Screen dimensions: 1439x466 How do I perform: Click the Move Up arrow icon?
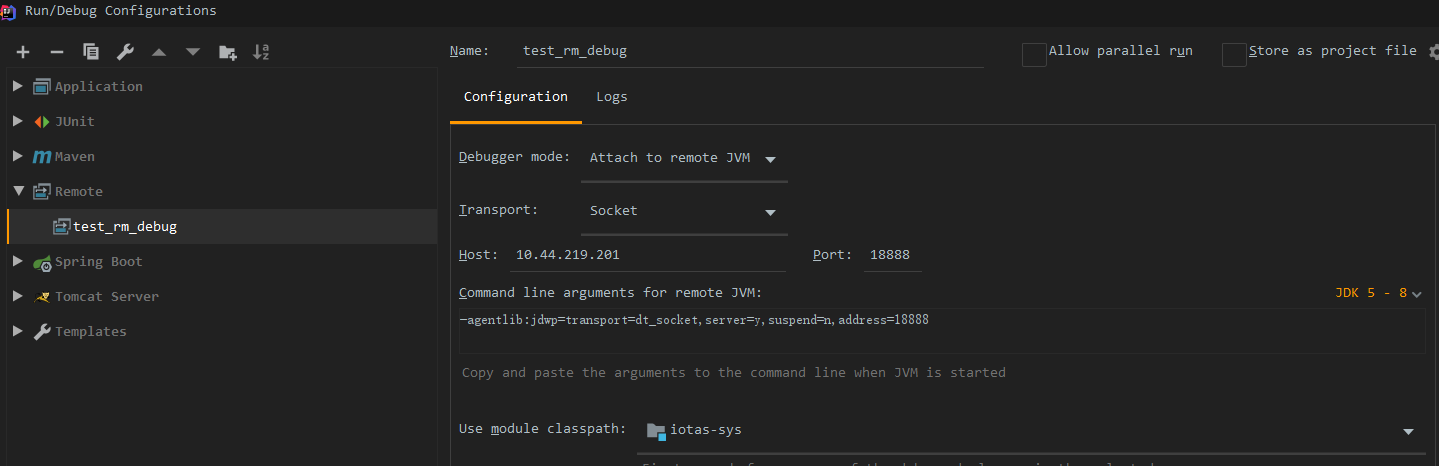click(159, 52)
